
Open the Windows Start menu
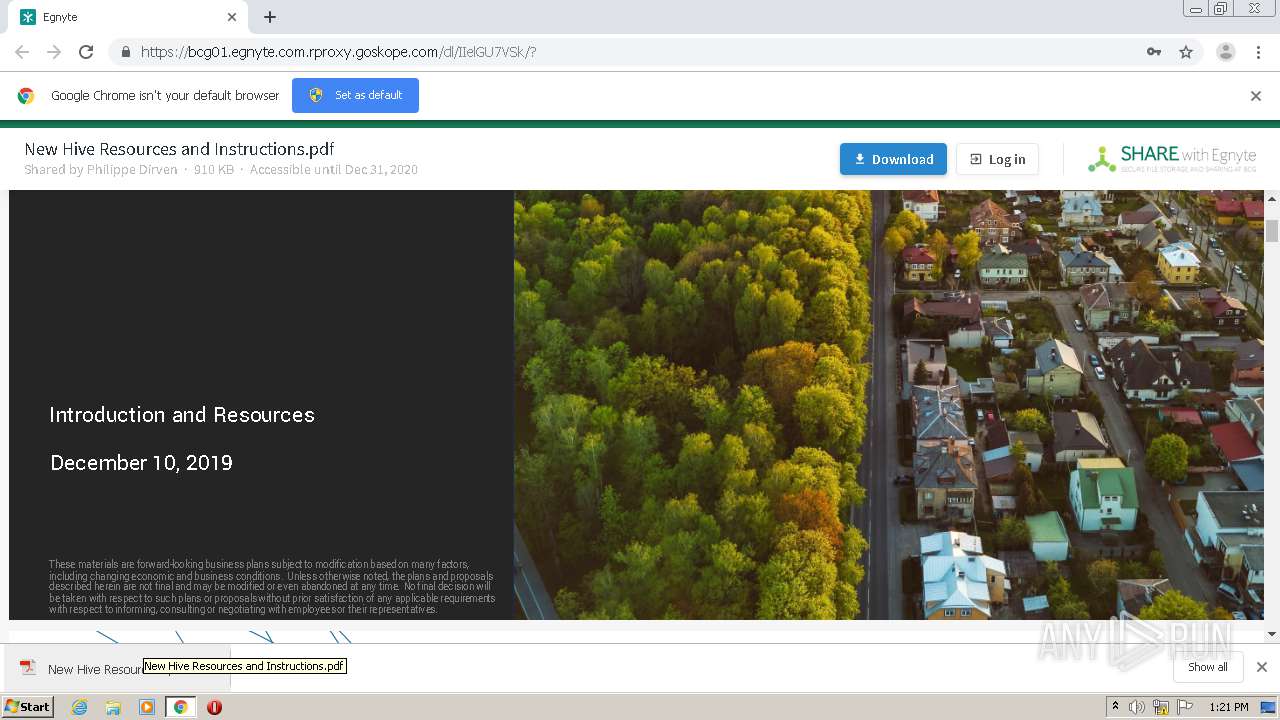click(28, 707)
